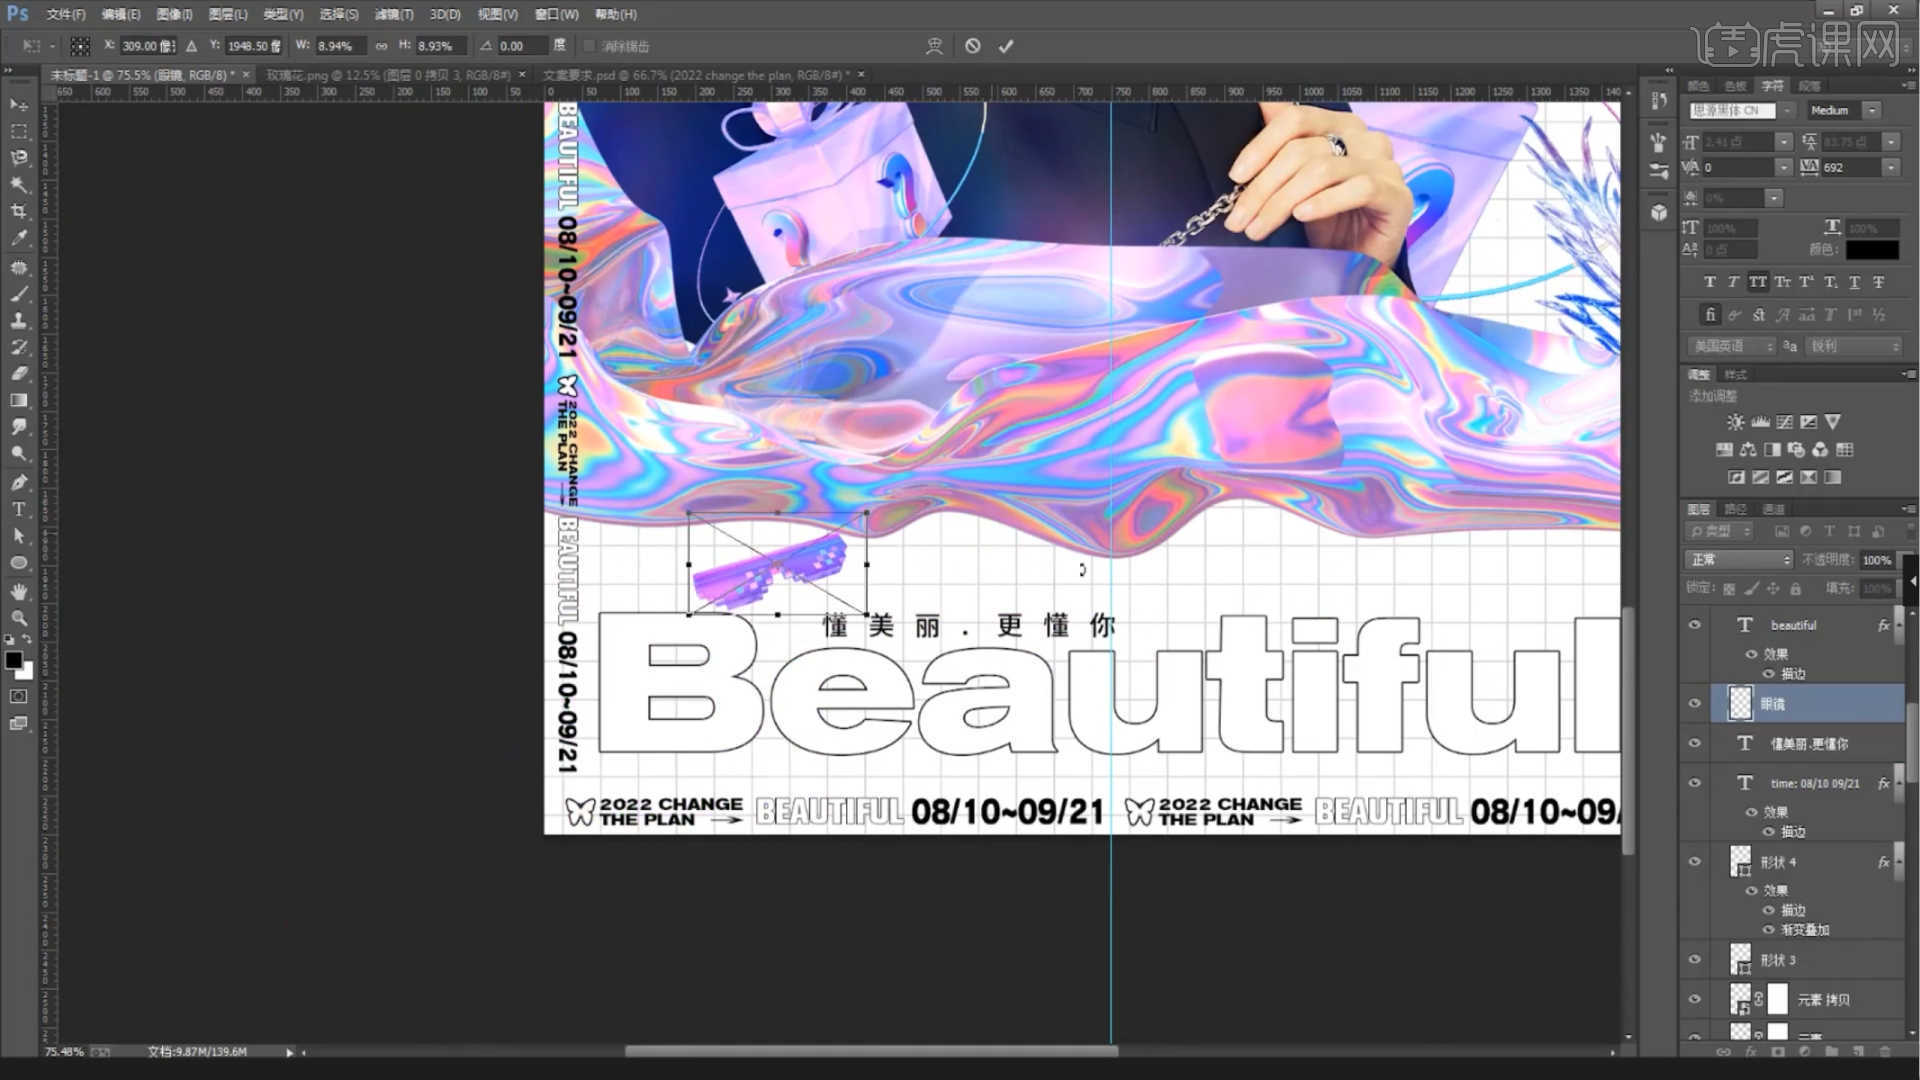The image size is (1920, 1080).
Task: Add Curves adjustment layer
Action: coord(1784,422)
